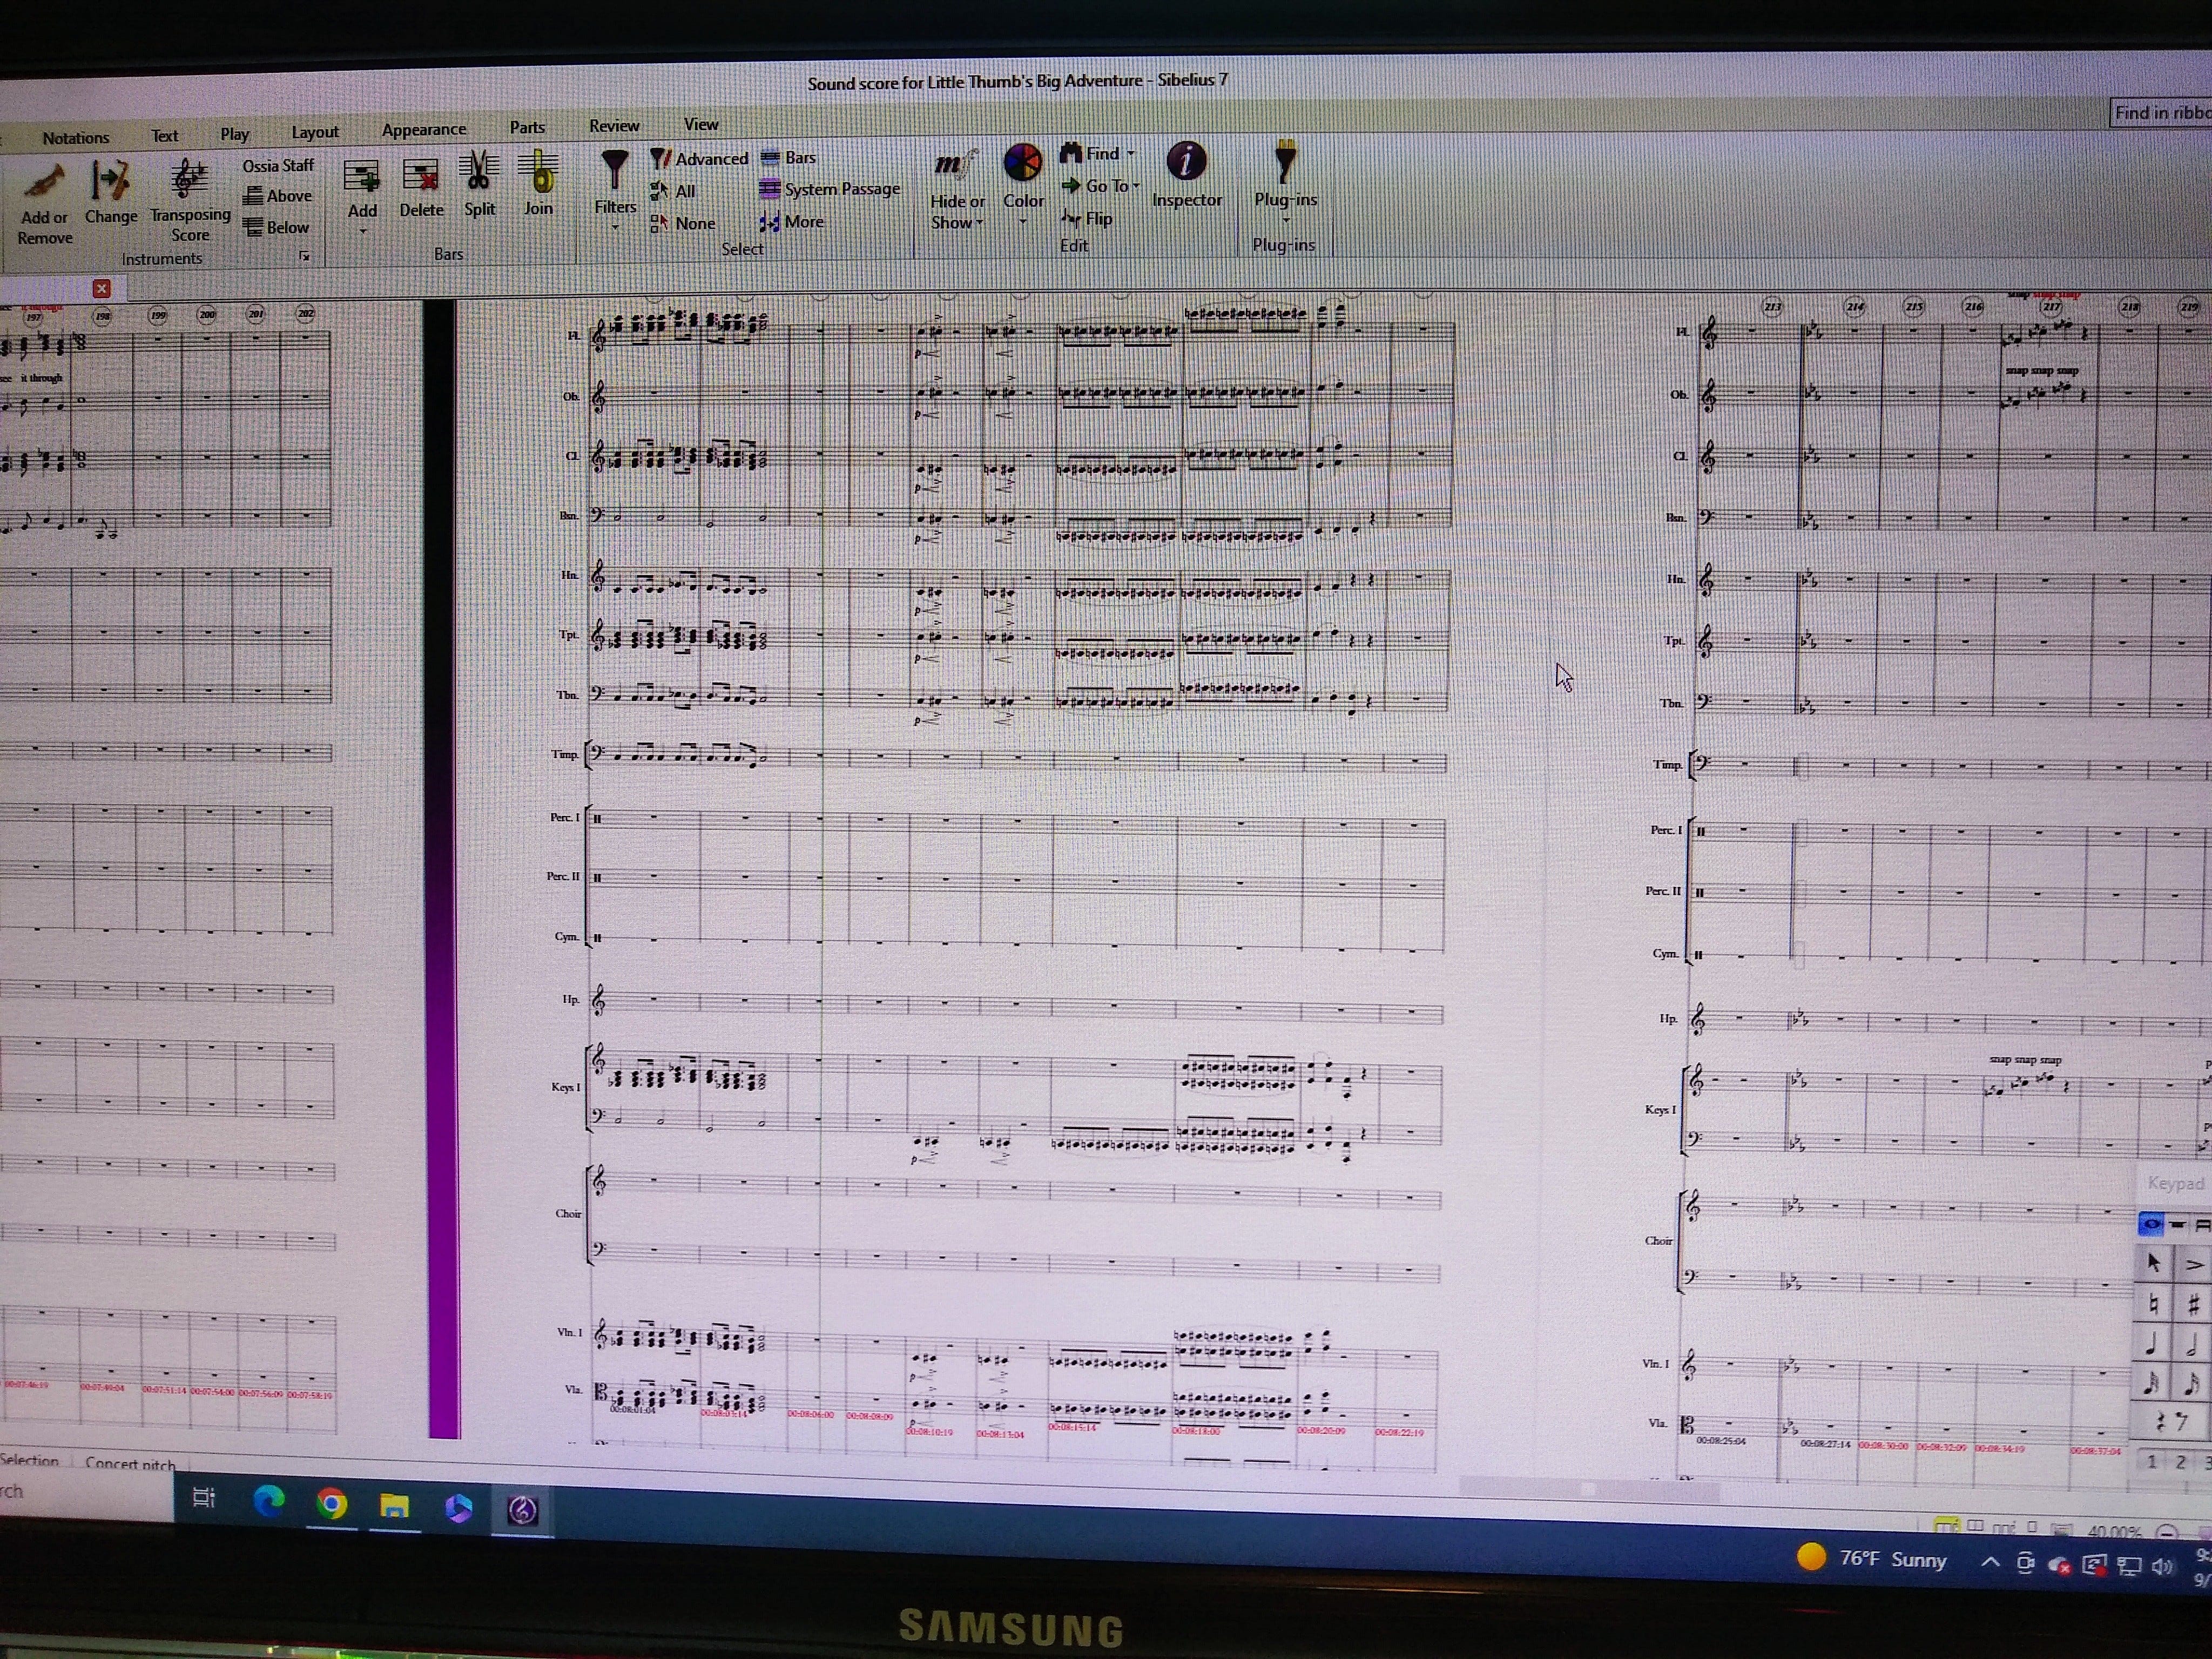
Task: Click the Join bars icon
Action: tap(539, 172)
